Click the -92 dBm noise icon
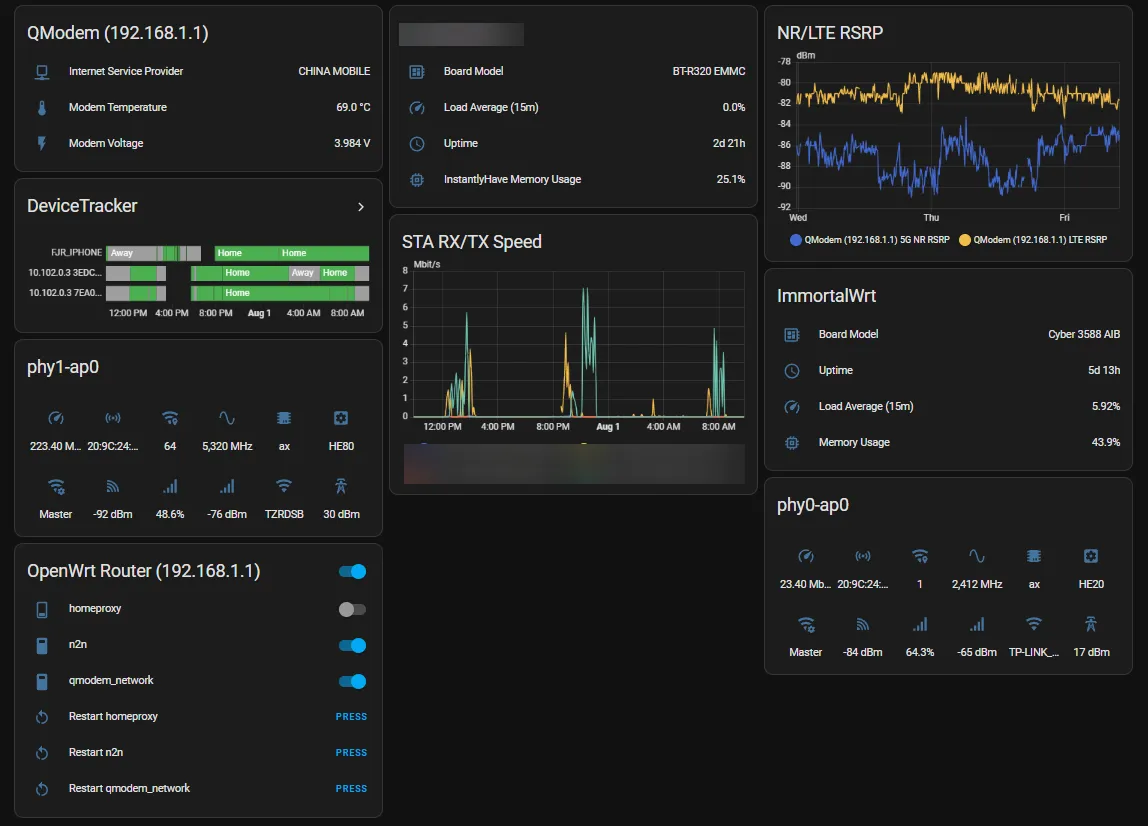Viewport: 1148px width, 826px height. click(113, 486)
